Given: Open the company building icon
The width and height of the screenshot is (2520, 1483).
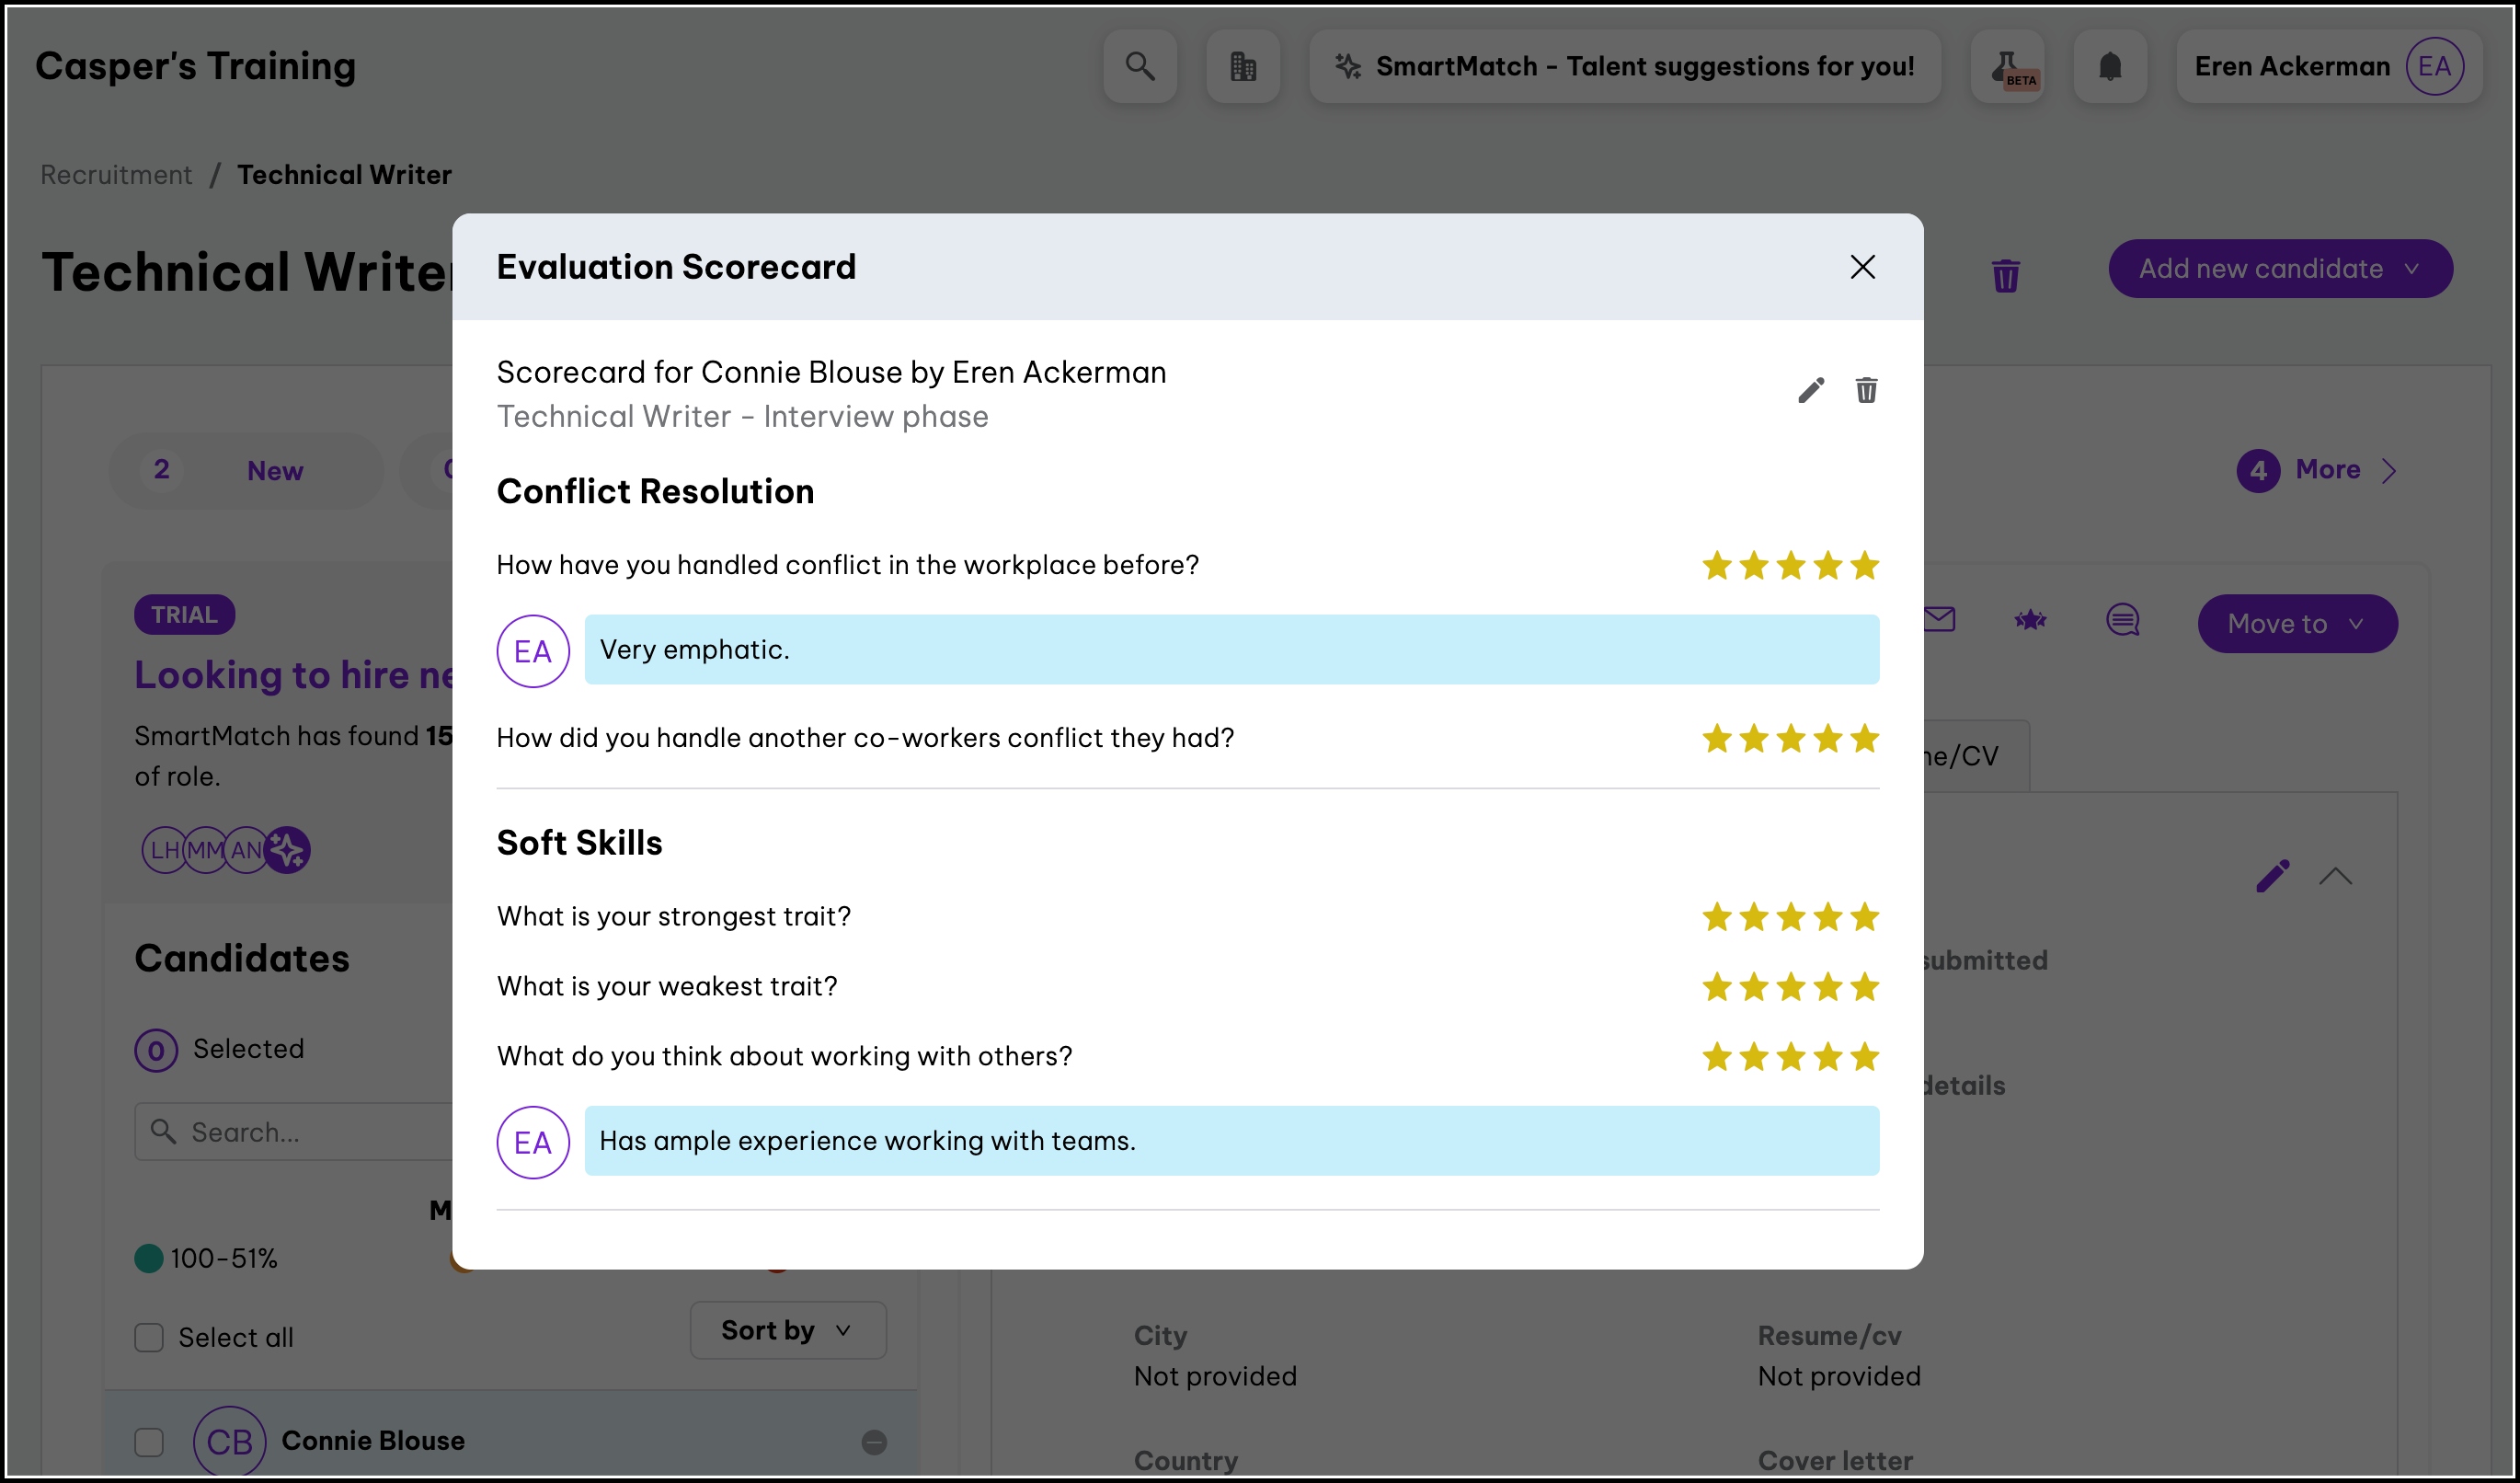Looking at the screenshot, I should [1243, 66].
